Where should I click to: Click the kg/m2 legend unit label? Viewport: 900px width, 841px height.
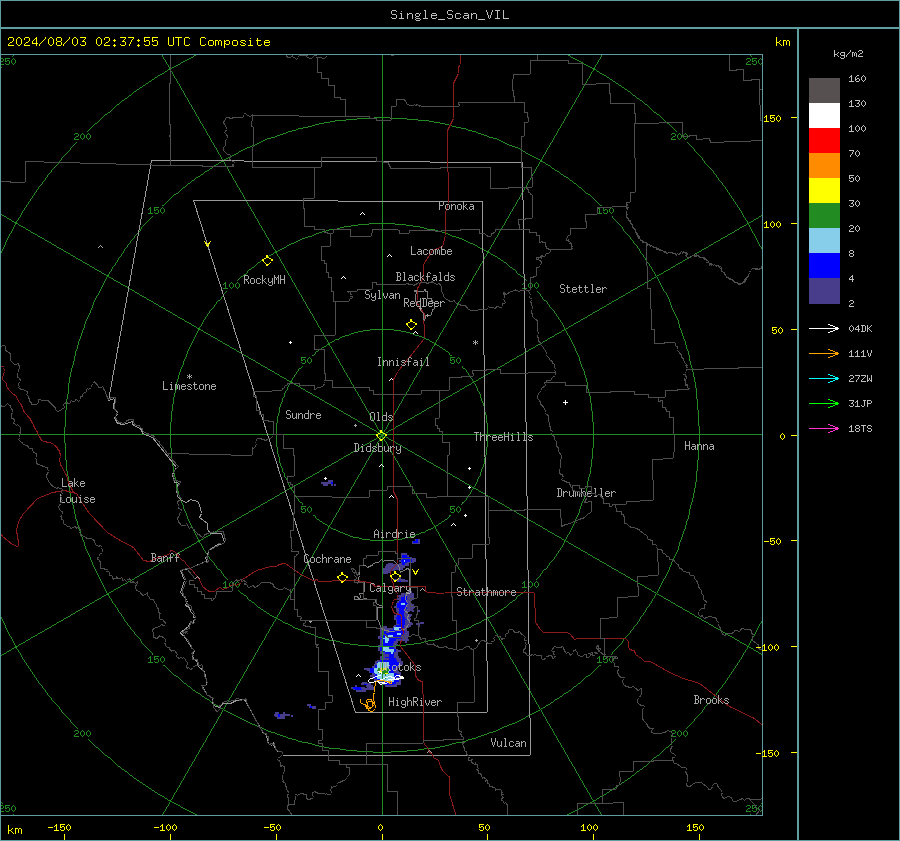pos(848,54)
